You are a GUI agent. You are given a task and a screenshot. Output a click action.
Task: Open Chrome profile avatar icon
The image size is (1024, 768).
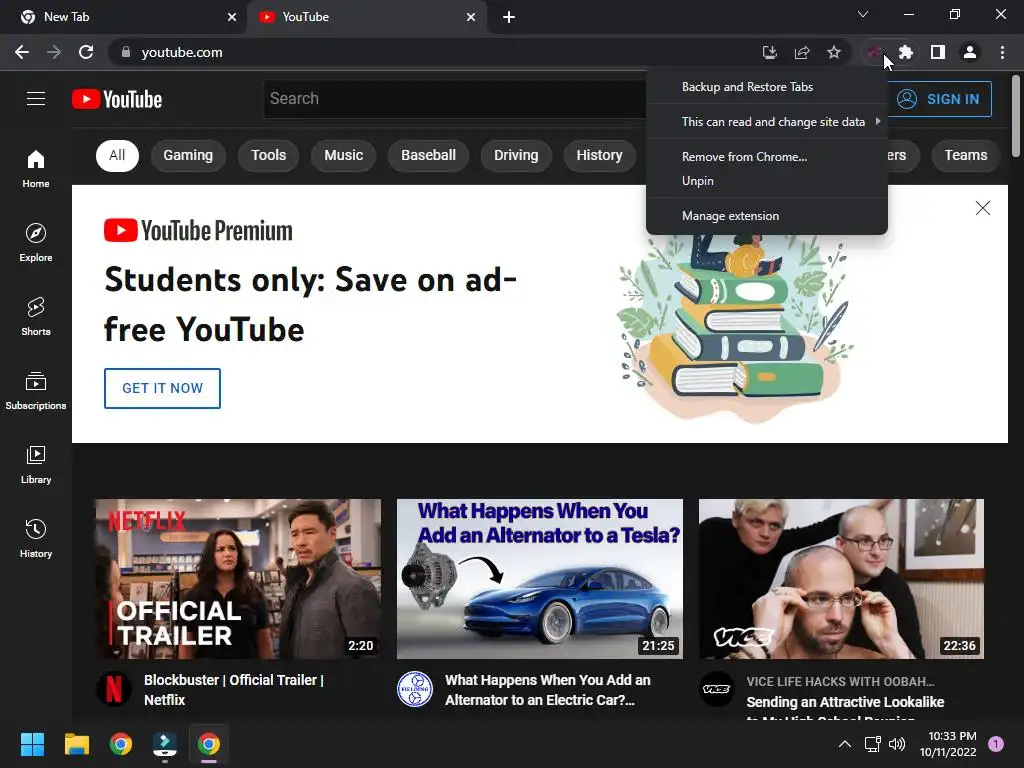(970, 52)
